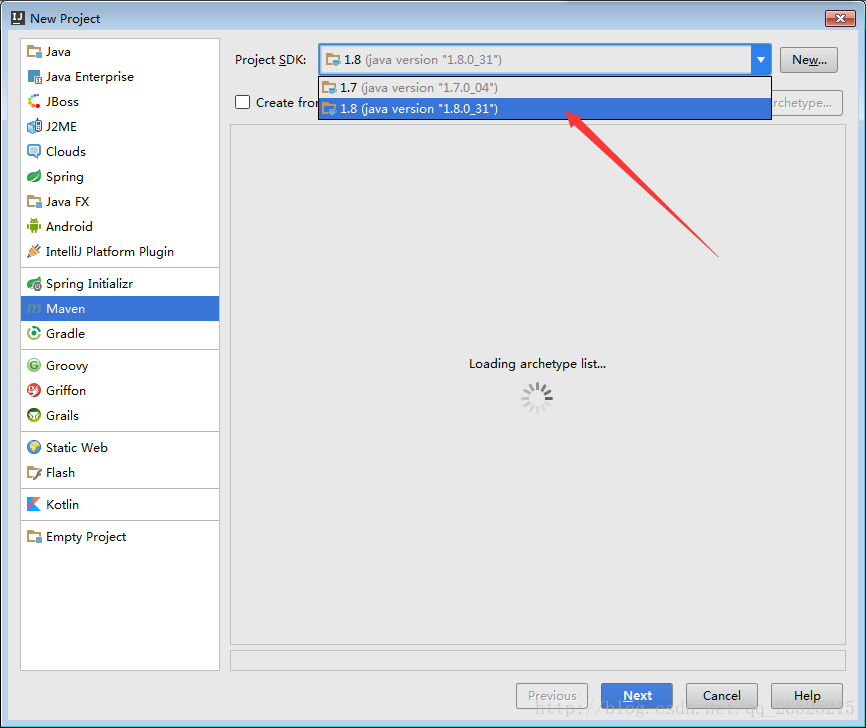Viewport: 866px width, 728px height.
Task: Choose SDK 1.8 java version 1.8.0_31 option
Action: pyautogui.click(x=545, y=109)
